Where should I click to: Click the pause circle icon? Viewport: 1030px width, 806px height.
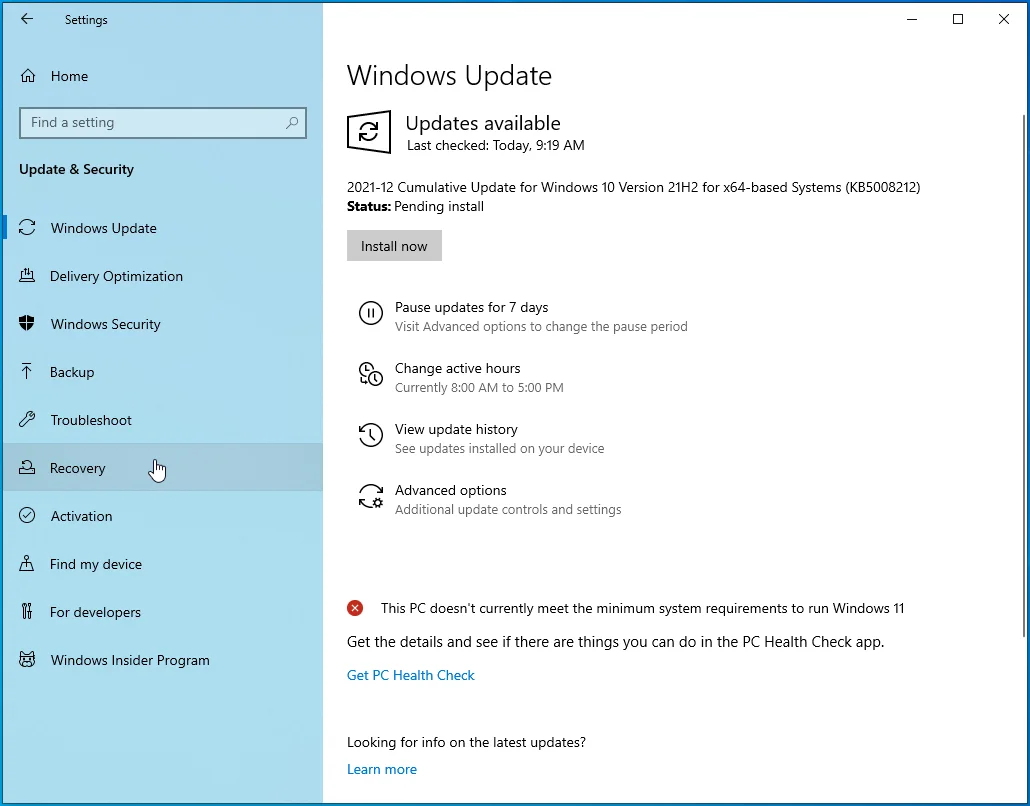click(x=370, y=313)
